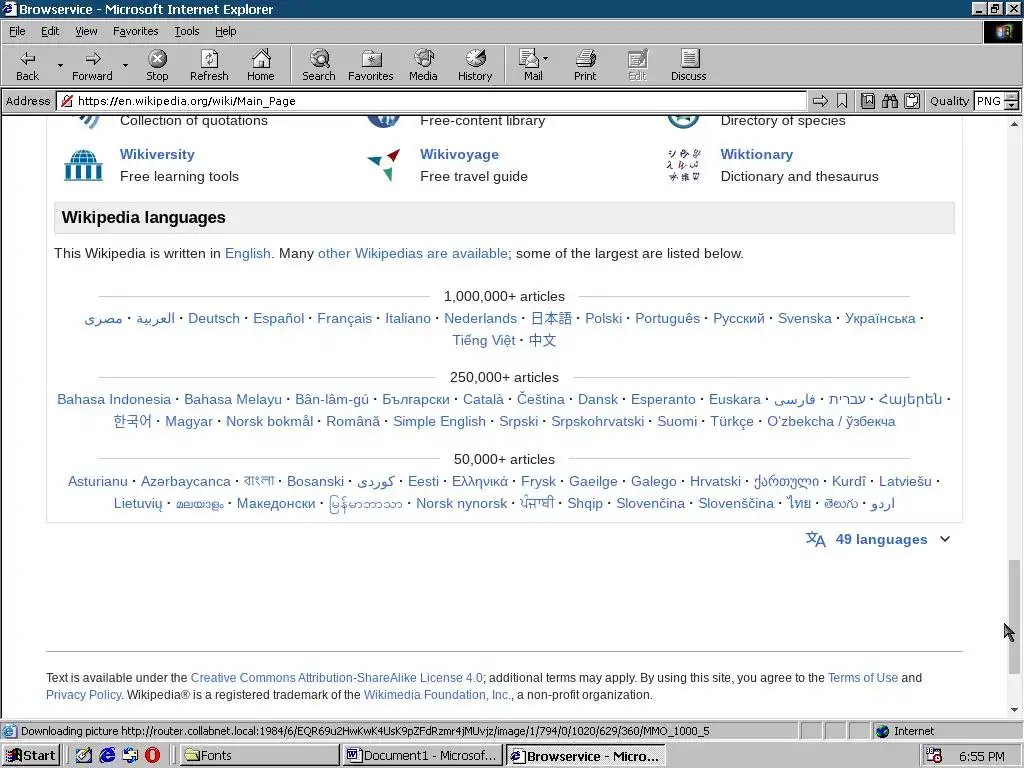
Task: Open the Wiktionary link
Action: [x=756, y=154]
